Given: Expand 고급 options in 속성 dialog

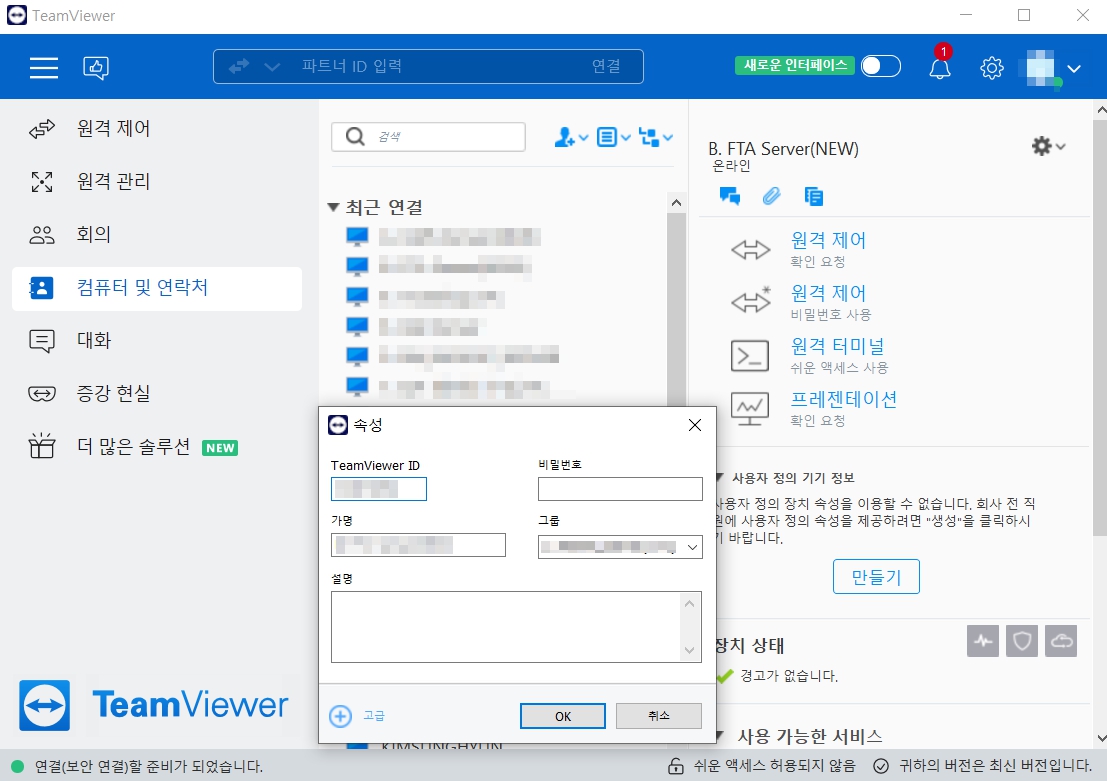Looking at the screenshot, I should [x=357, y=716].
